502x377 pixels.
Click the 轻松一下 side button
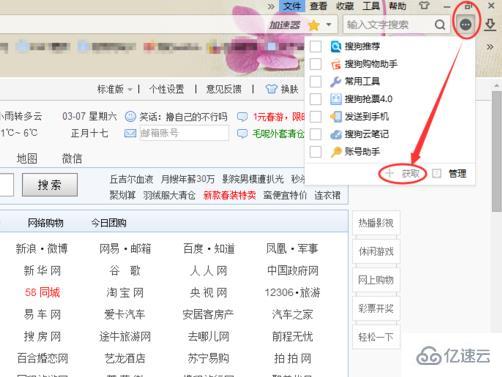click(x=376, y=337)
